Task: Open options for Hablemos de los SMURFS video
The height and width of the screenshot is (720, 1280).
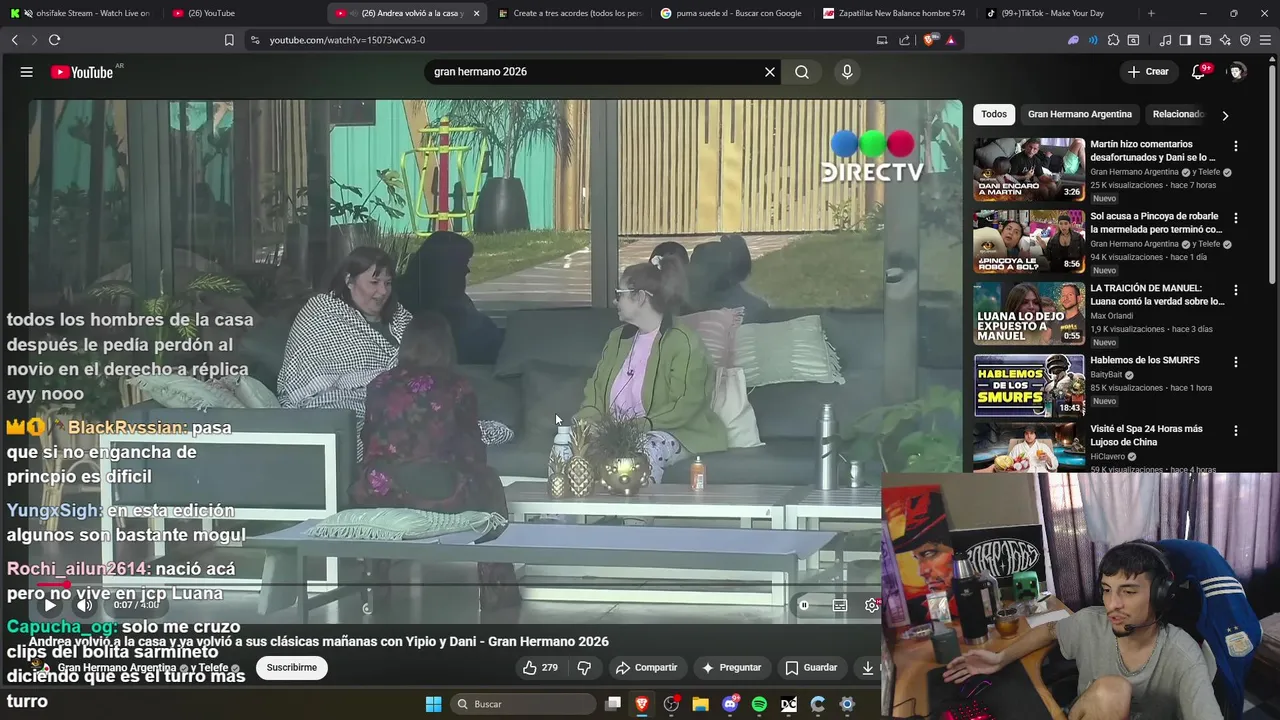Action: [x=1236, y=362]
